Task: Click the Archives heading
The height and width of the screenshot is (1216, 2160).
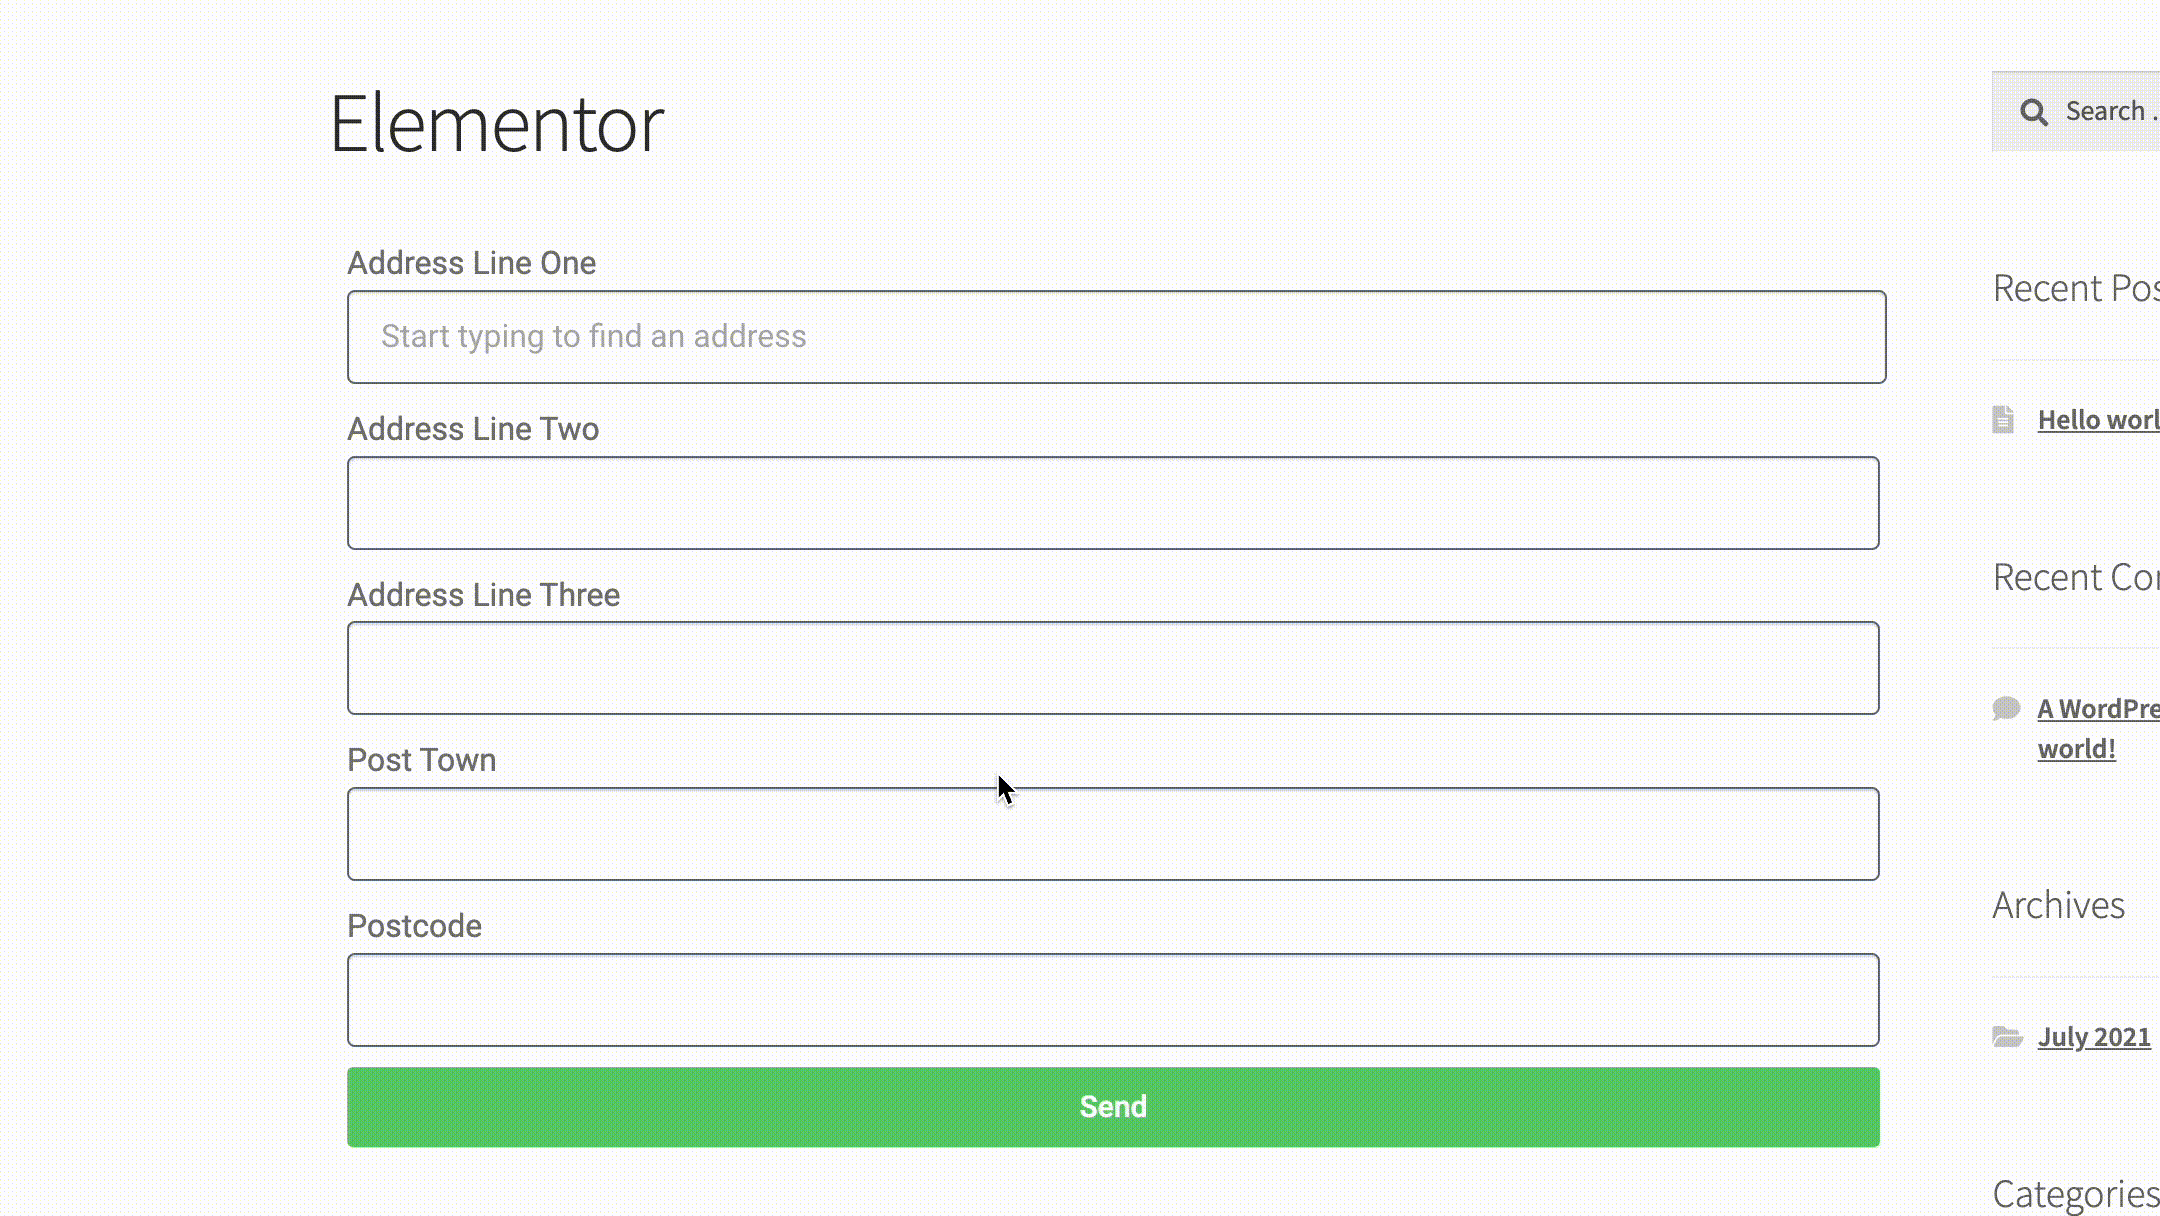Action: pos(2060,905)
